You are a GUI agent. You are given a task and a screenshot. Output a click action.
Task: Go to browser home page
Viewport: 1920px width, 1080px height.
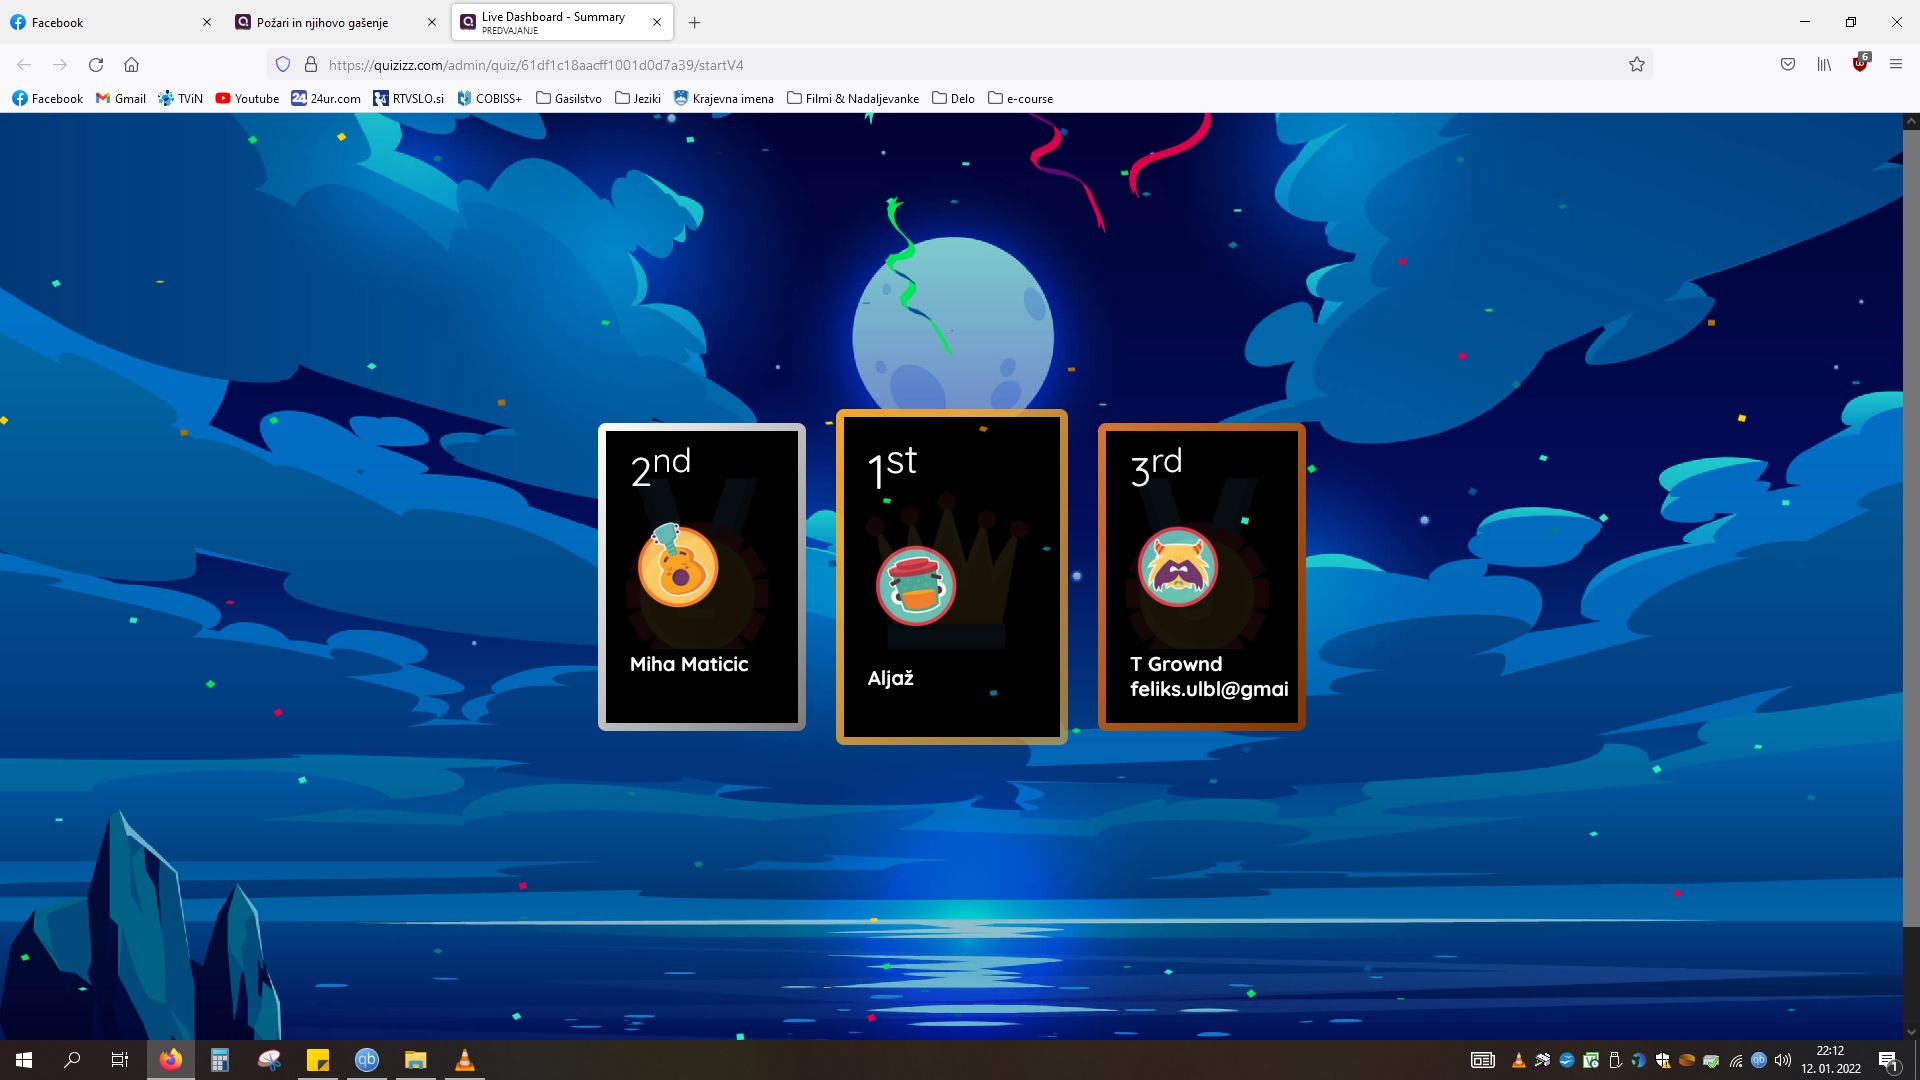(131, 65)
